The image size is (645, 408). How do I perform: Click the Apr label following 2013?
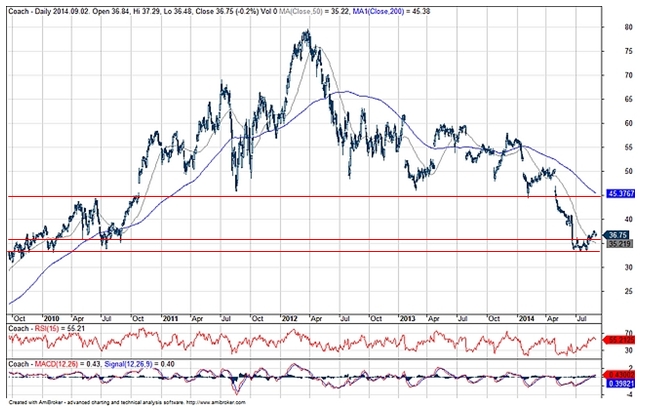click(x=434, y=319)
